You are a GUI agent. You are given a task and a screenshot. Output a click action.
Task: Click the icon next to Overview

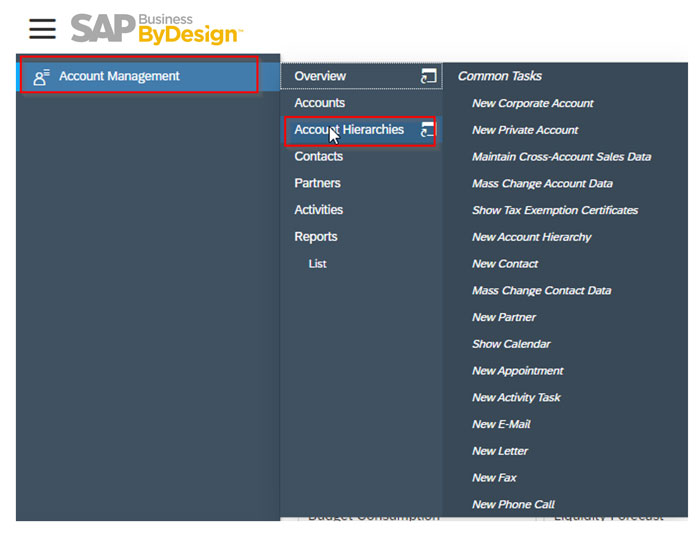click(428, 77)
